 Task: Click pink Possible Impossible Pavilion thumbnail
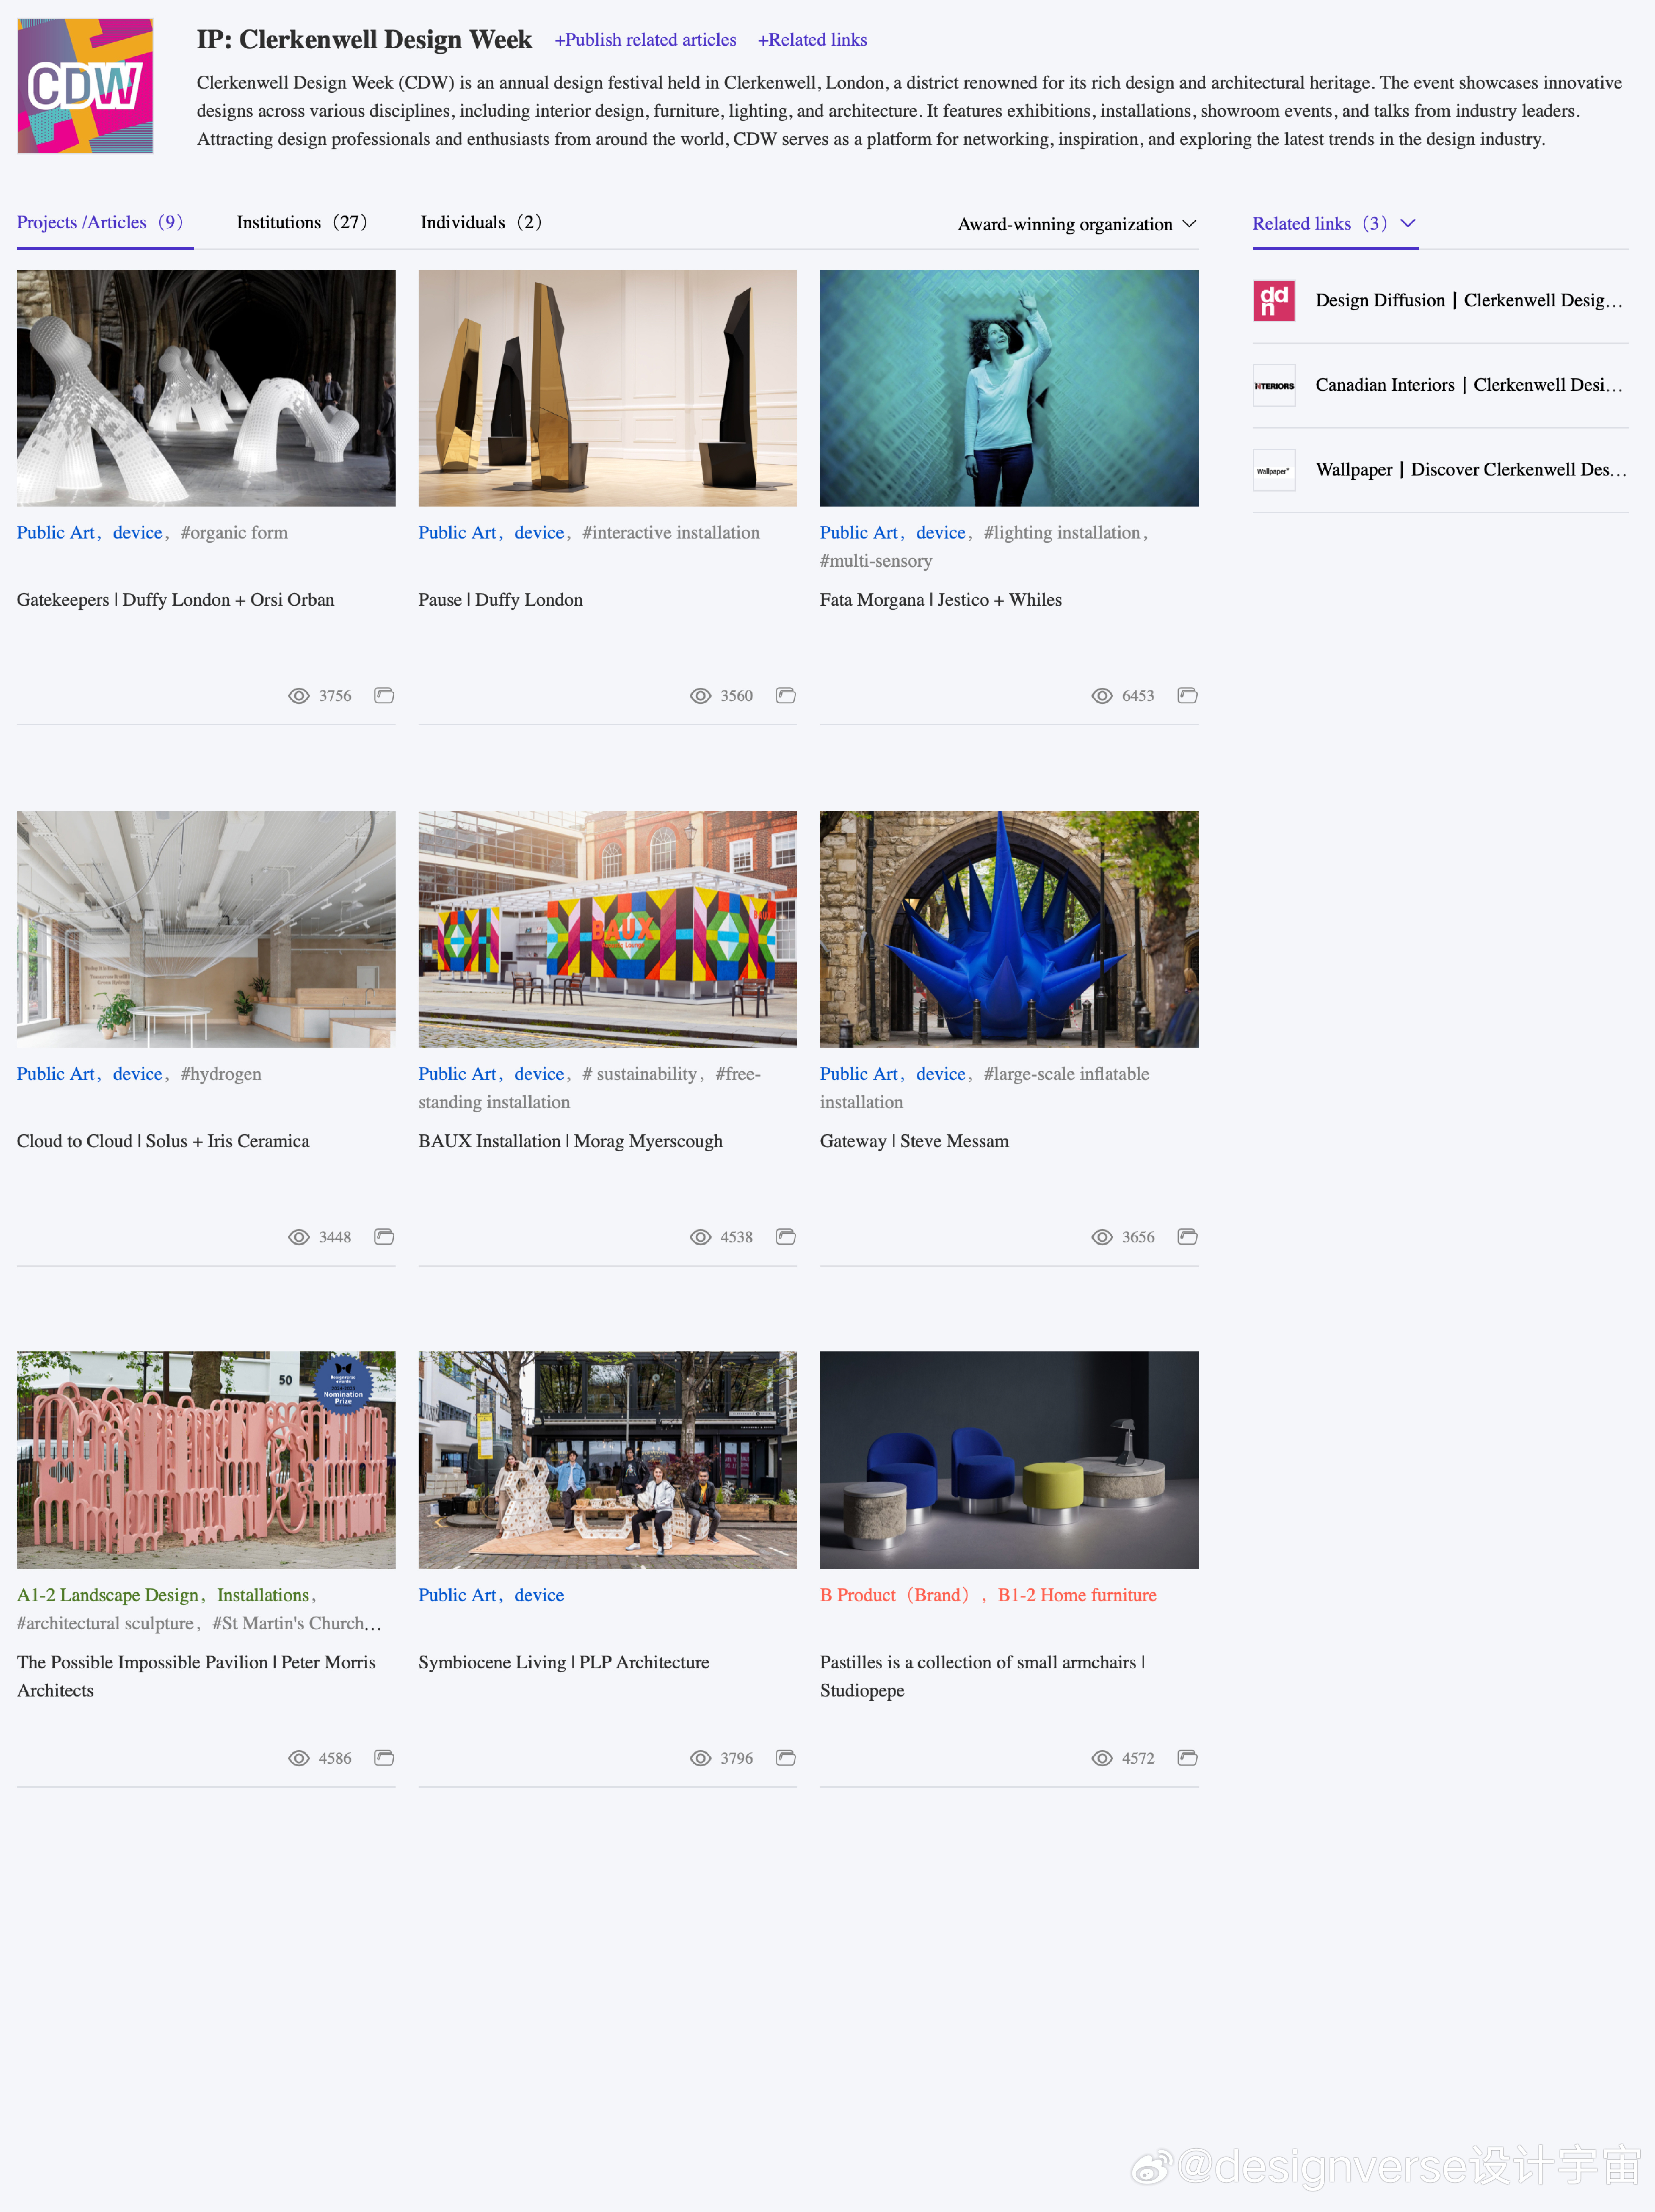(x=206, y=1460)
